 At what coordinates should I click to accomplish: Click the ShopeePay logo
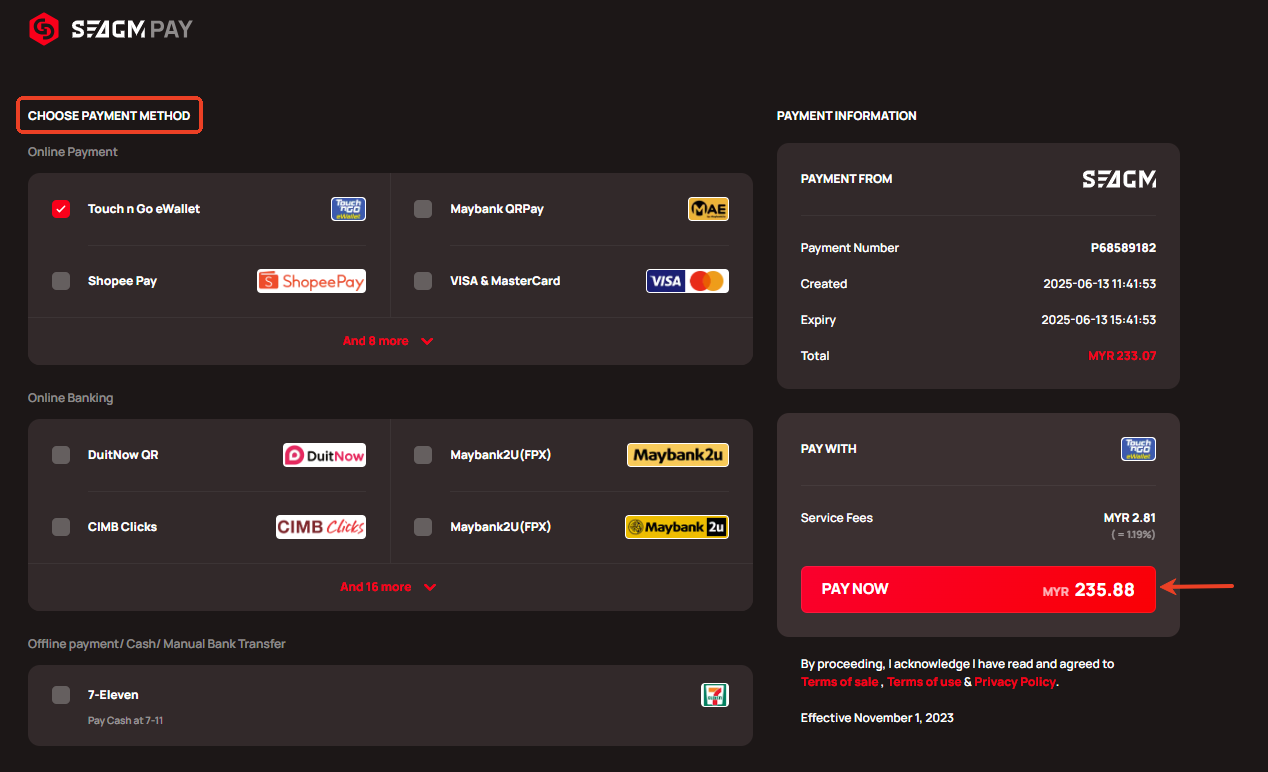click(311, 281)
